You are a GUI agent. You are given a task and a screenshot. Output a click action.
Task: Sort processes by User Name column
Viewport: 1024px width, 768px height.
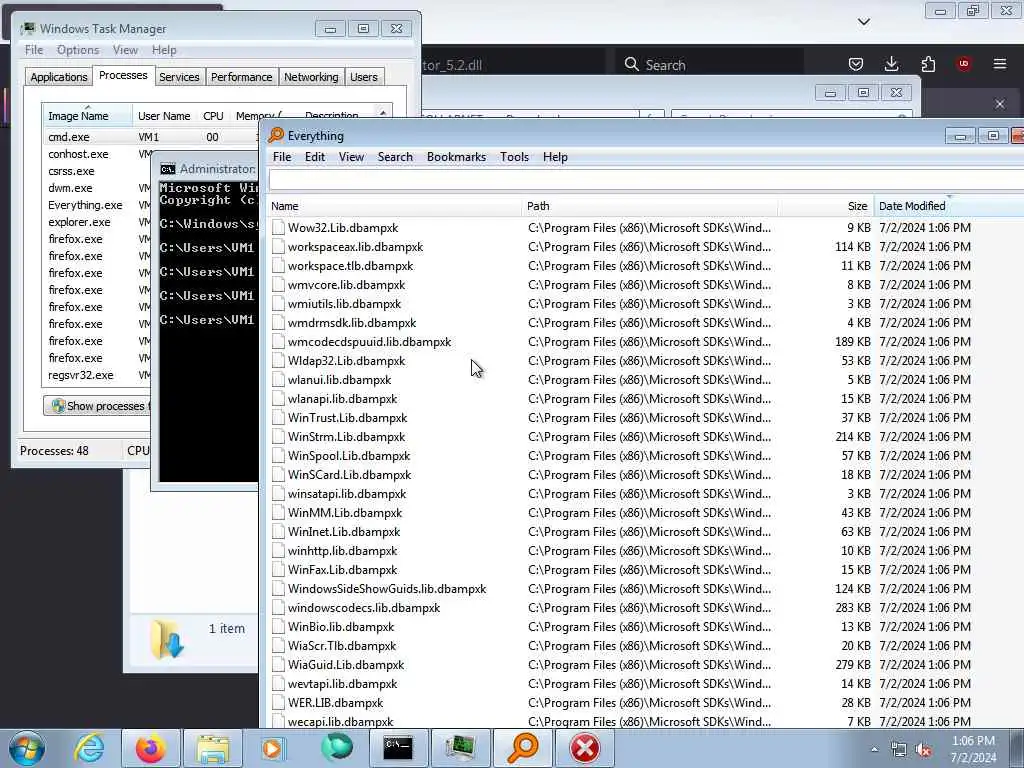point(164,116)
